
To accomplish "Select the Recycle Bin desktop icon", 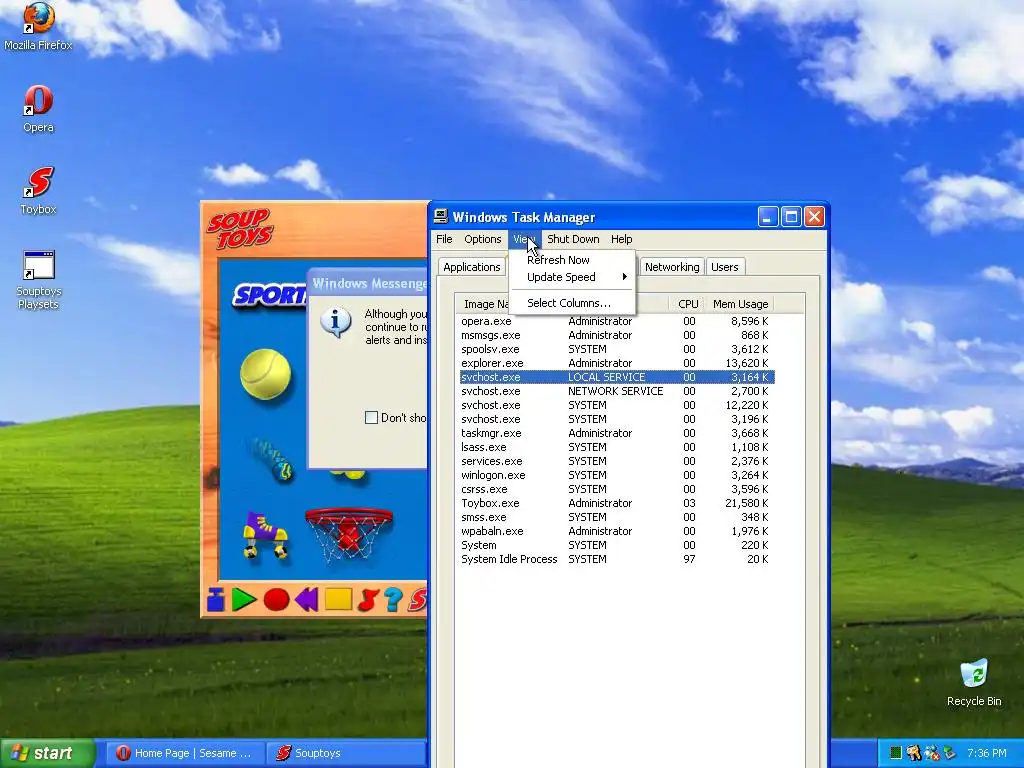I will 974,683.
